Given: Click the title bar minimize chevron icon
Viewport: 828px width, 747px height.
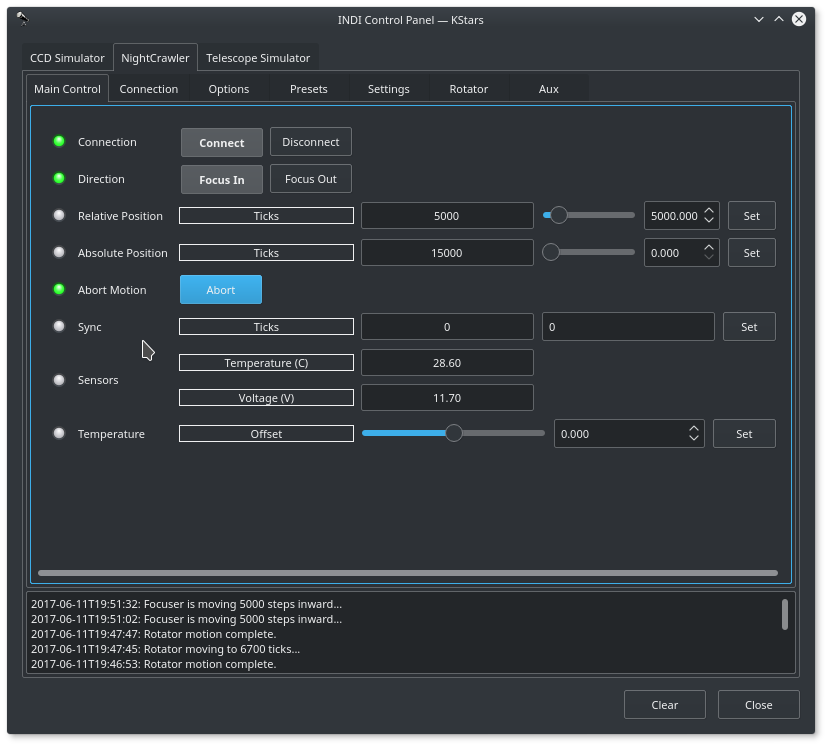Looking at the screenshot, I should coord(759,20).
